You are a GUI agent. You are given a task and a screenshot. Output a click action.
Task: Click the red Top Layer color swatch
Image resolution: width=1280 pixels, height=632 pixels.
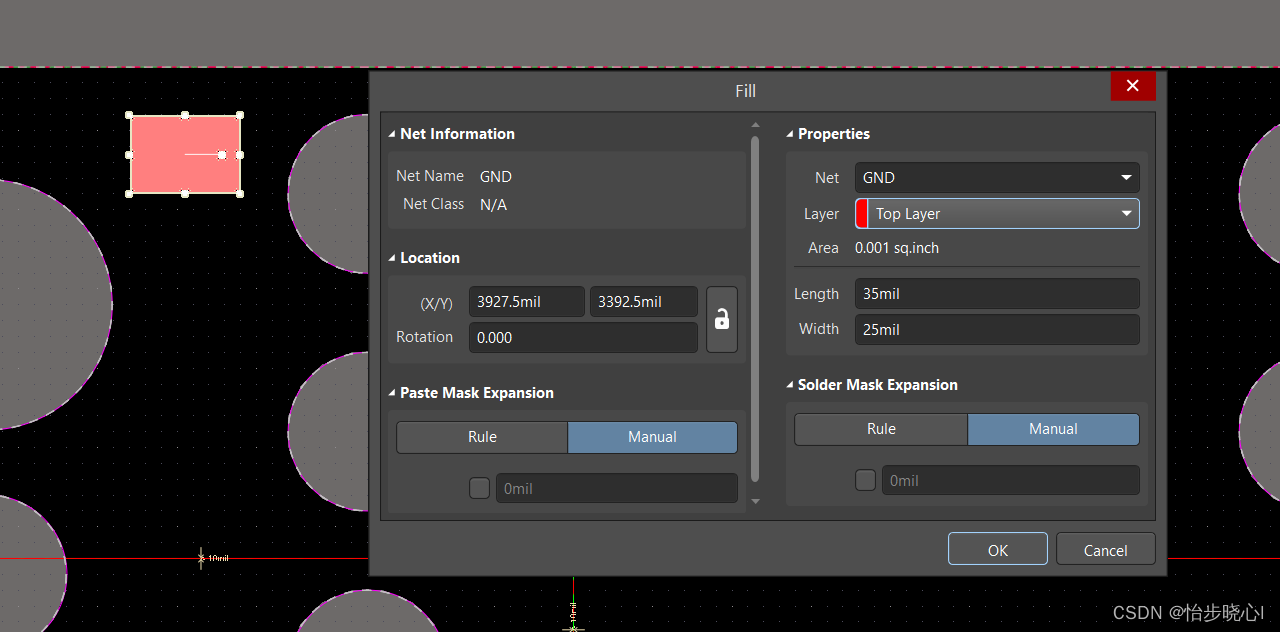pos(862,214)
